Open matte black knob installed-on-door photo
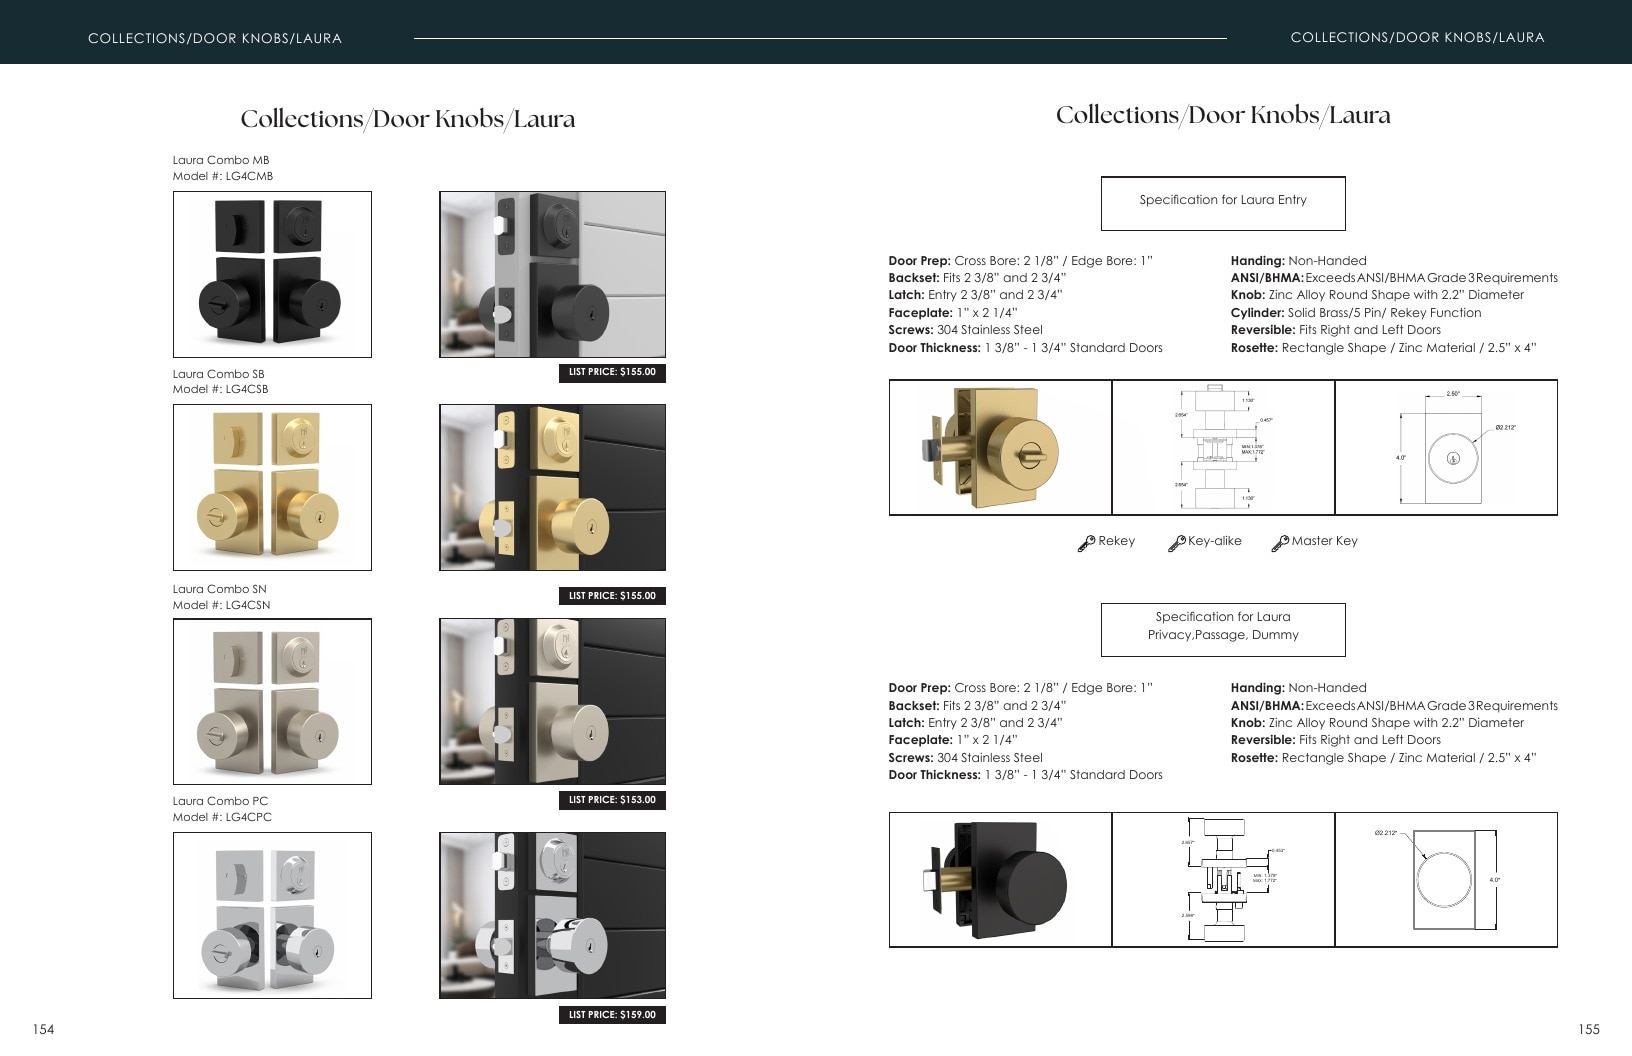Screen dimensions: 1632x1056 pos(552,274)
